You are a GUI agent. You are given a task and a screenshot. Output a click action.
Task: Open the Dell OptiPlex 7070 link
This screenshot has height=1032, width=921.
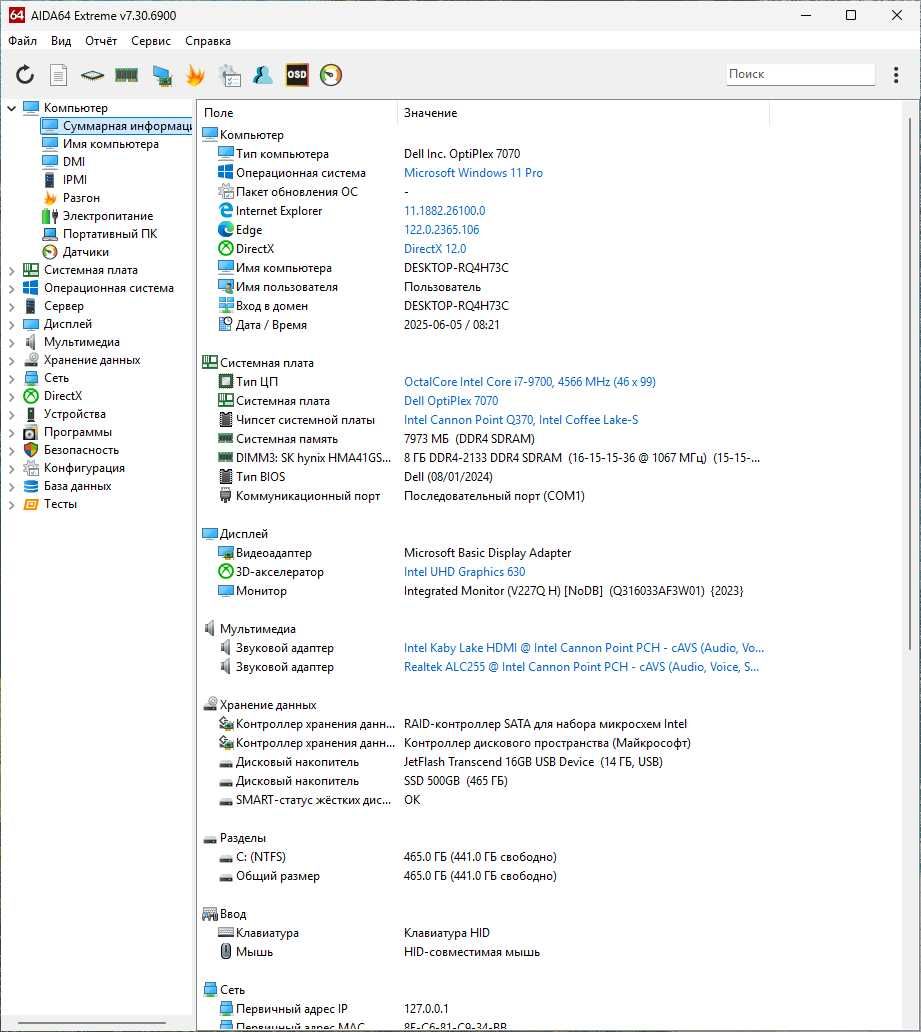[450, 401]
